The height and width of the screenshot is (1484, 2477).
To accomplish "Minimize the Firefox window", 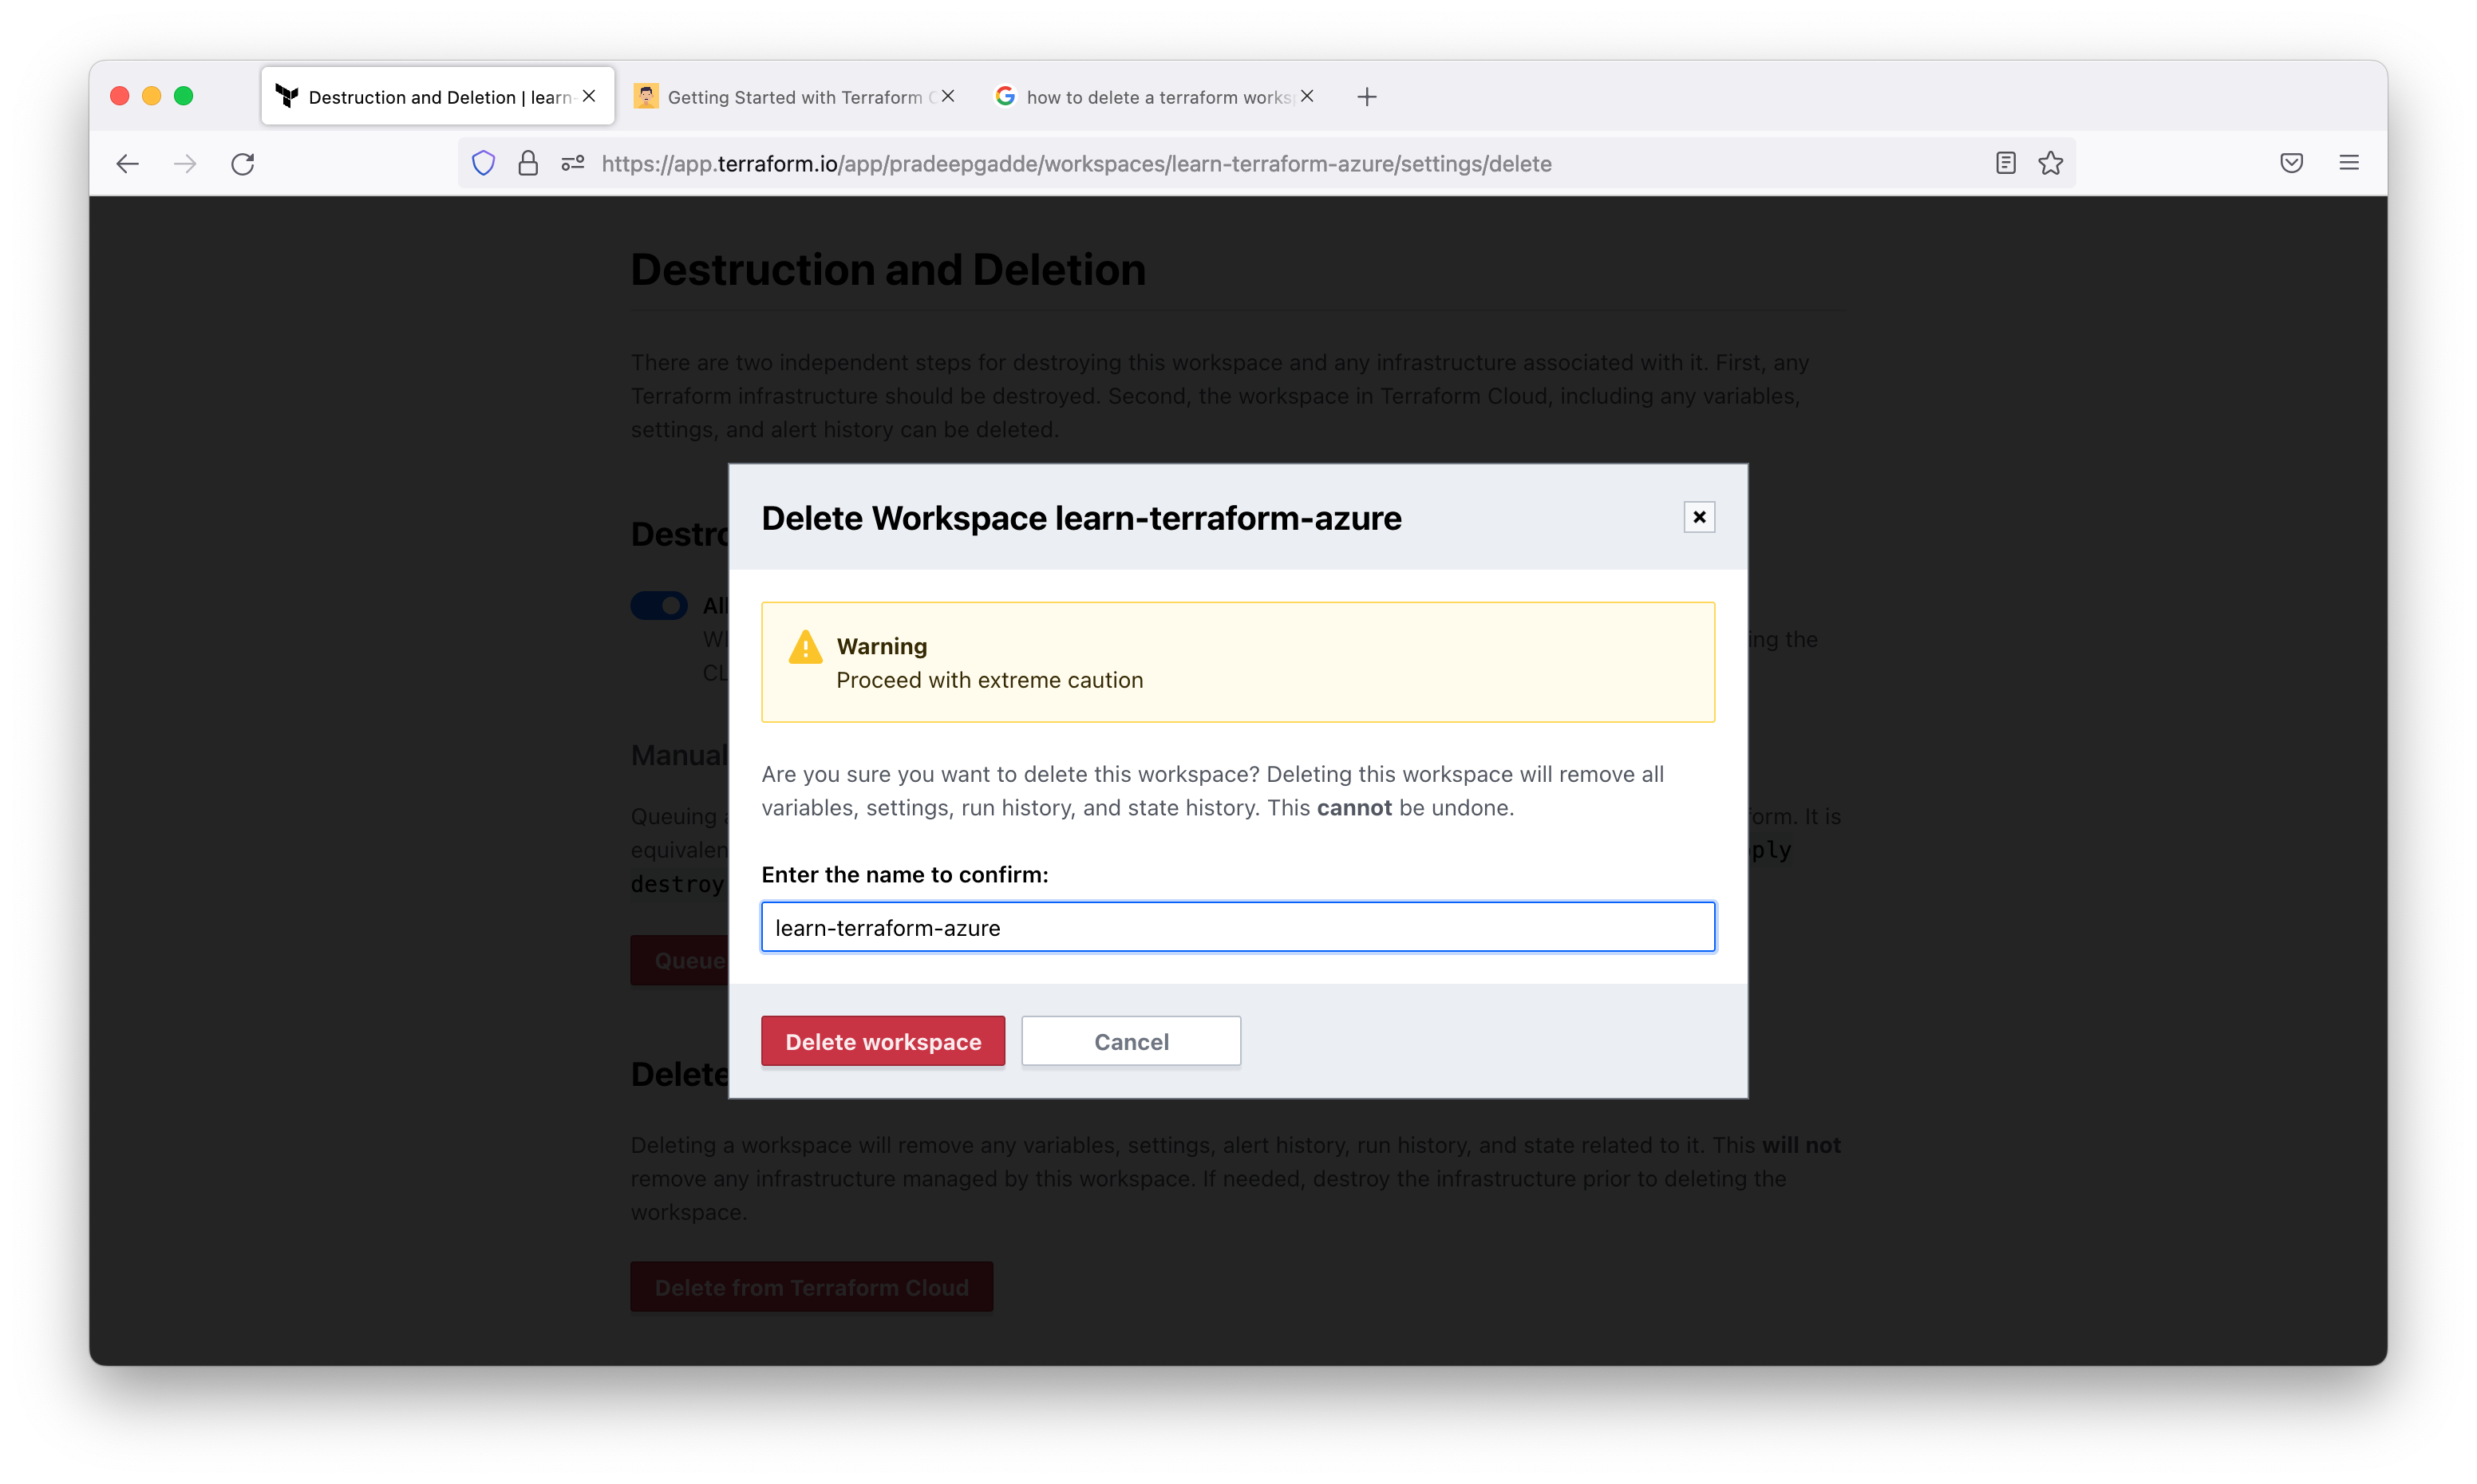I will (151, 96).
